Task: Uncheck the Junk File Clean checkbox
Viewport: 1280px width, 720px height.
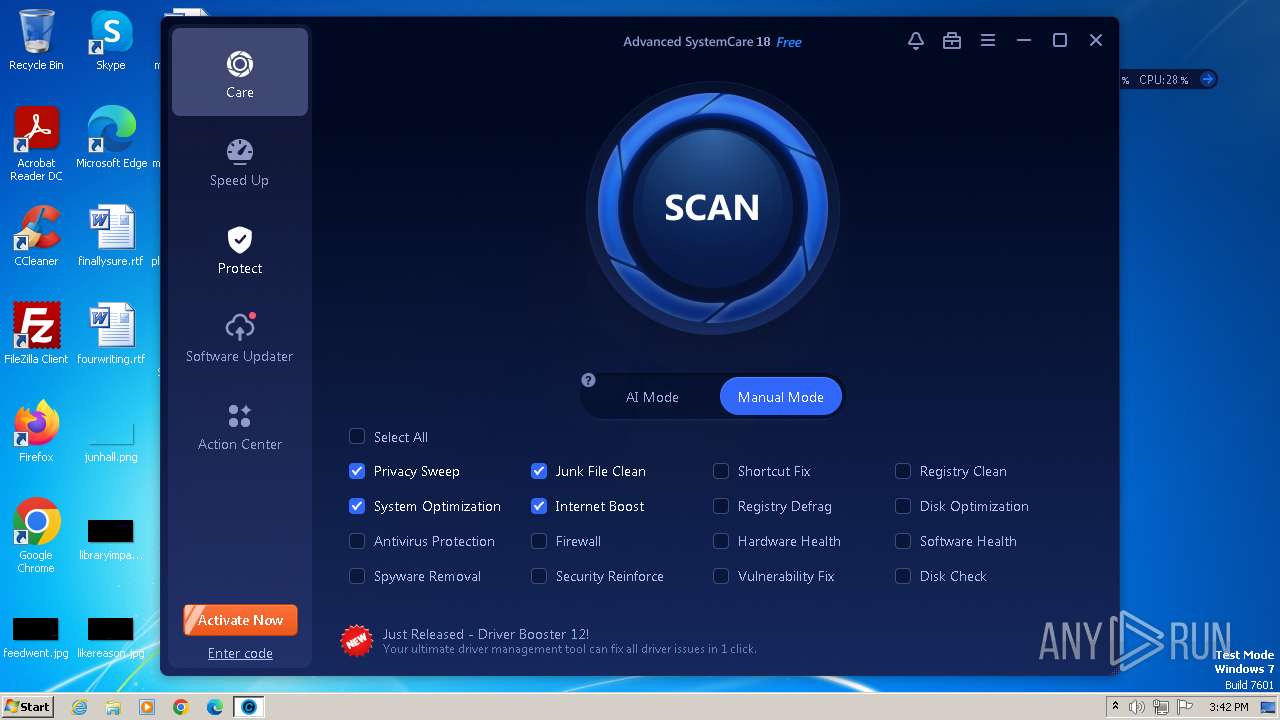Action: point(539,470)
